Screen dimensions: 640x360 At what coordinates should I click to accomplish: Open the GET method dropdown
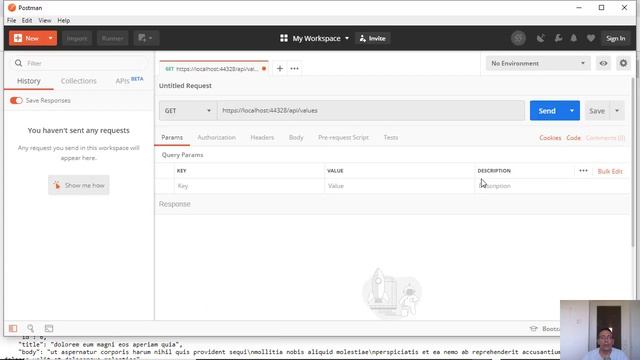(x=188, y=111)
